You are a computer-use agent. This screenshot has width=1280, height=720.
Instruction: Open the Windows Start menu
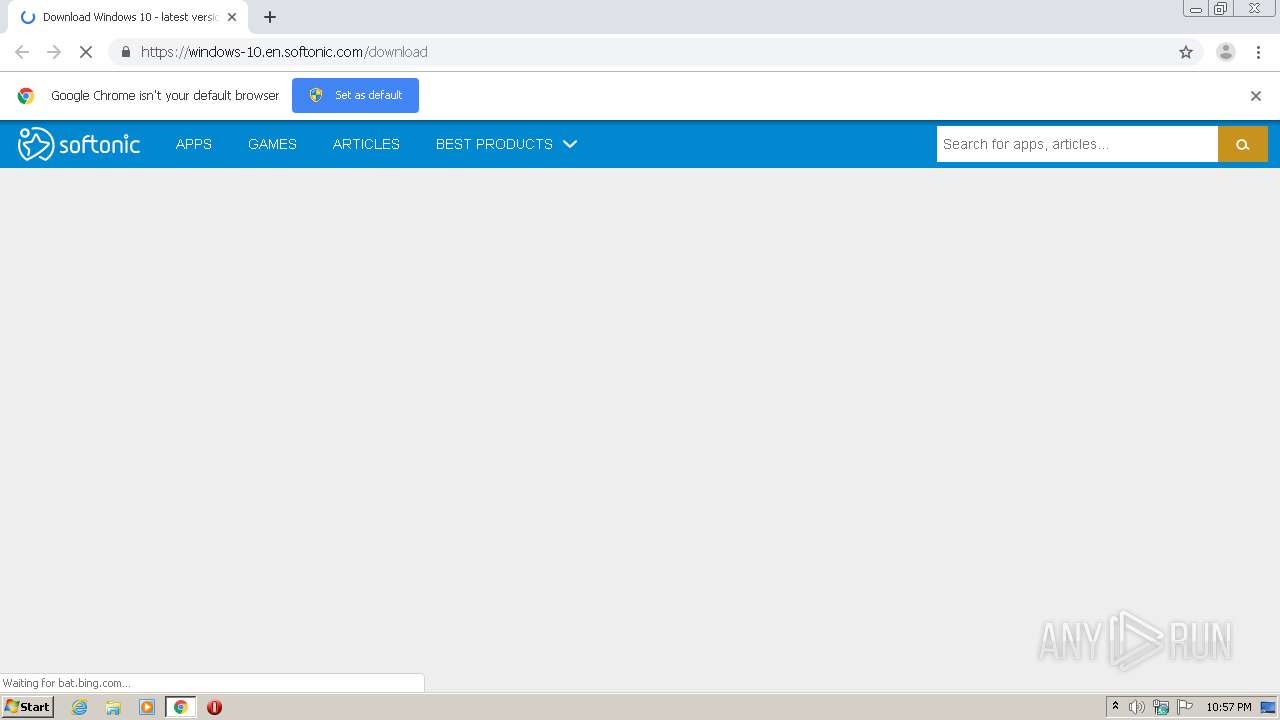point(28,707)
